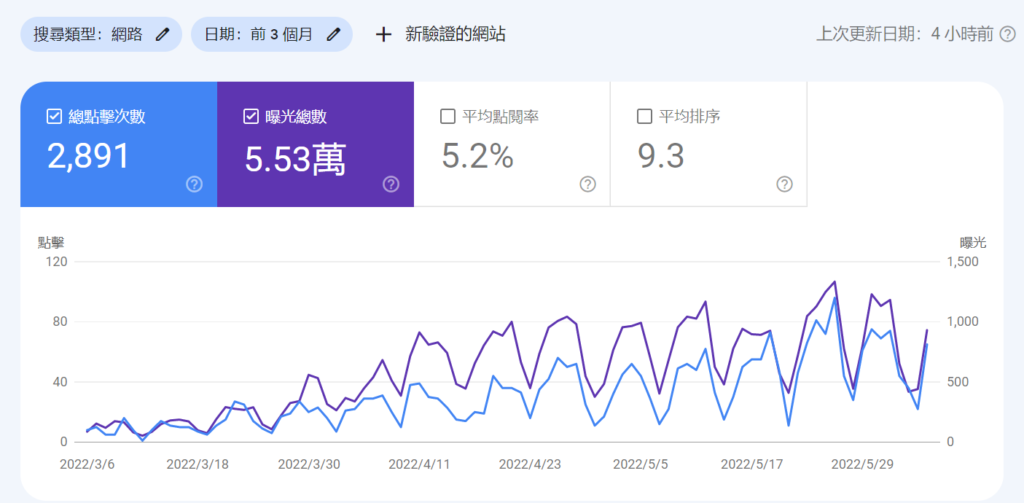This screenshot has height=503, width=1024.
Task: Enable the 平均排序 checkbox
Action: [645, 117]
